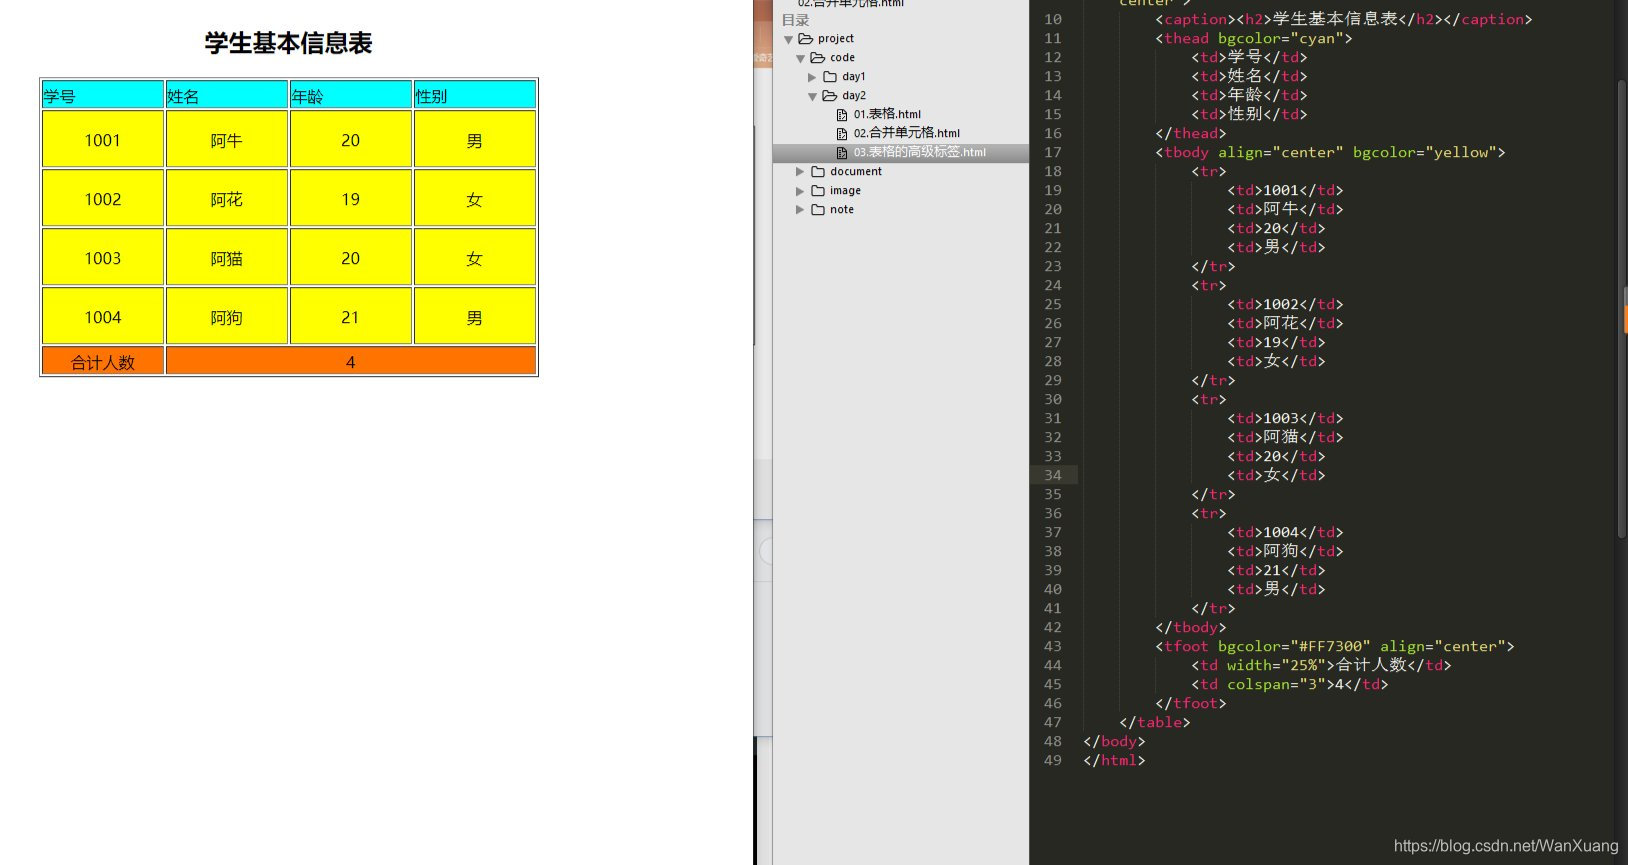The image size is (1628, 865).
Task: Click table cell 阿牛
Action: 227,139
